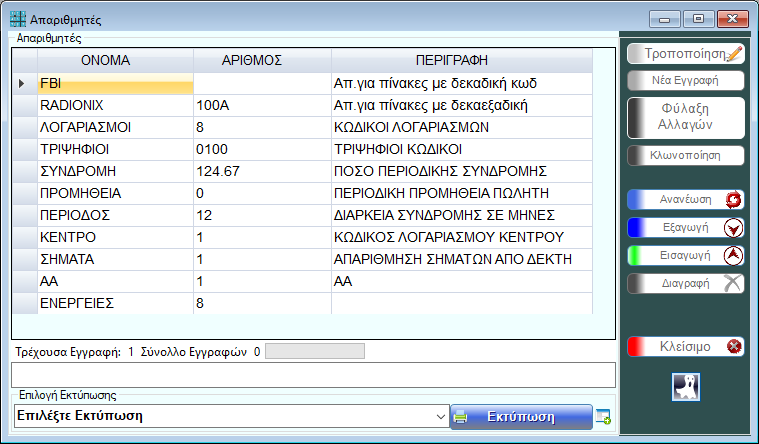Screen dimensions: 759x444
Task: Select the RADIONIX row name cell
Action: (114, 105)
